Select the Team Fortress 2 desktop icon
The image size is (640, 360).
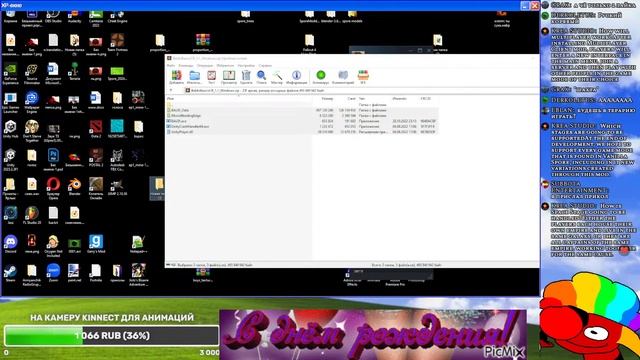[117, 44]
